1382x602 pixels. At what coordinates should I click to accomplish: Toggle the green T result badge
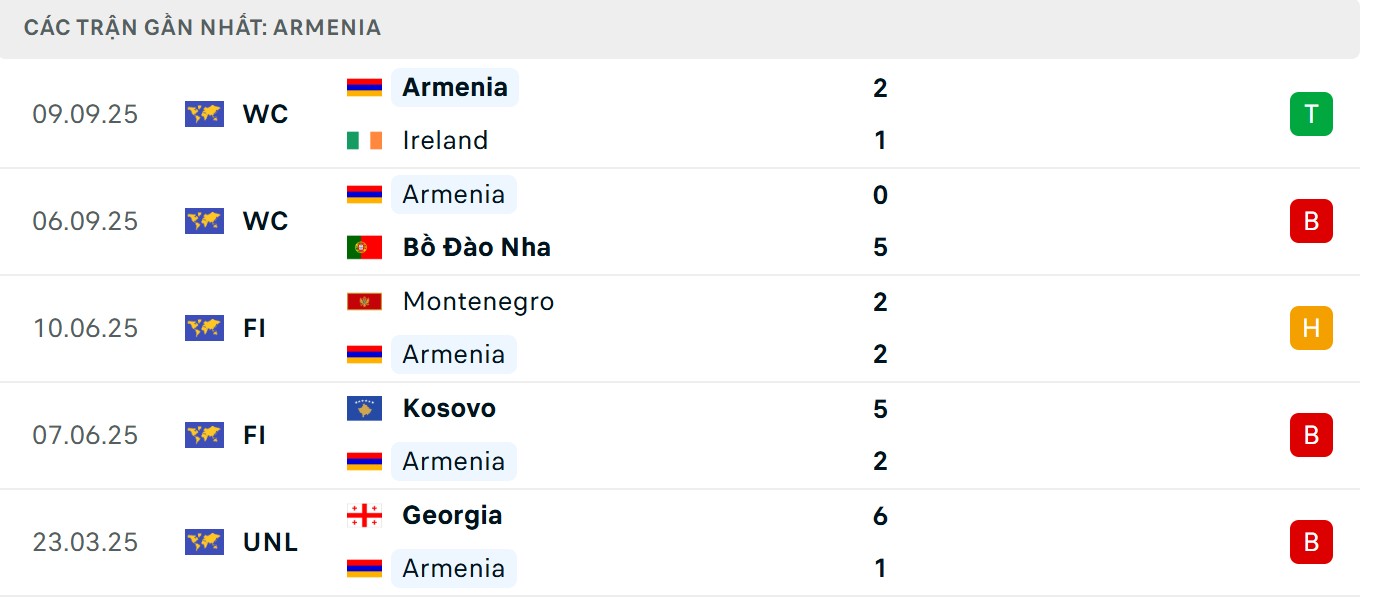coord(1310,114)
